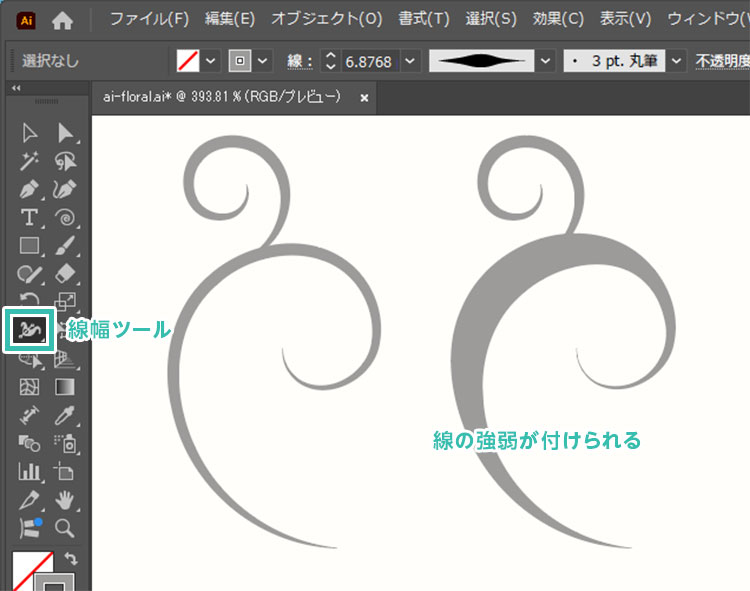
Task: Select the Gradient tool
Action: [x=65, y=386]
